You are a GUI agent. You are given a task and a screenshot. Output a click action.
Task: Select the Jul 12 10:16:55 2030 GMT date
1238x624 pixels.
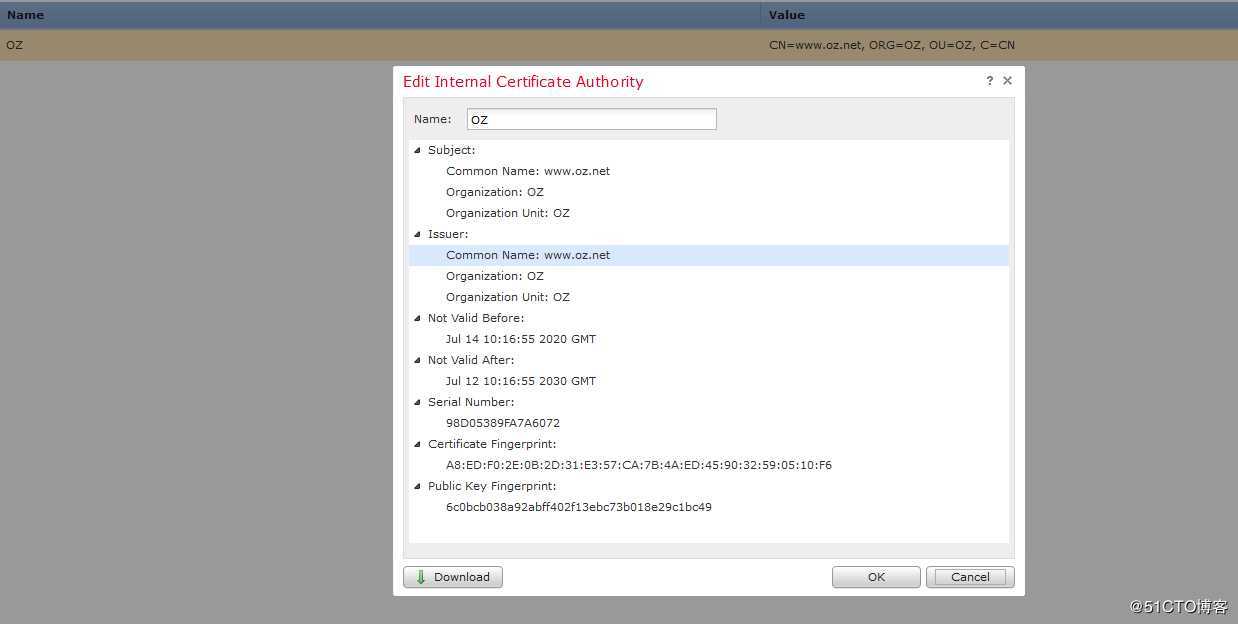click(521, 381)
